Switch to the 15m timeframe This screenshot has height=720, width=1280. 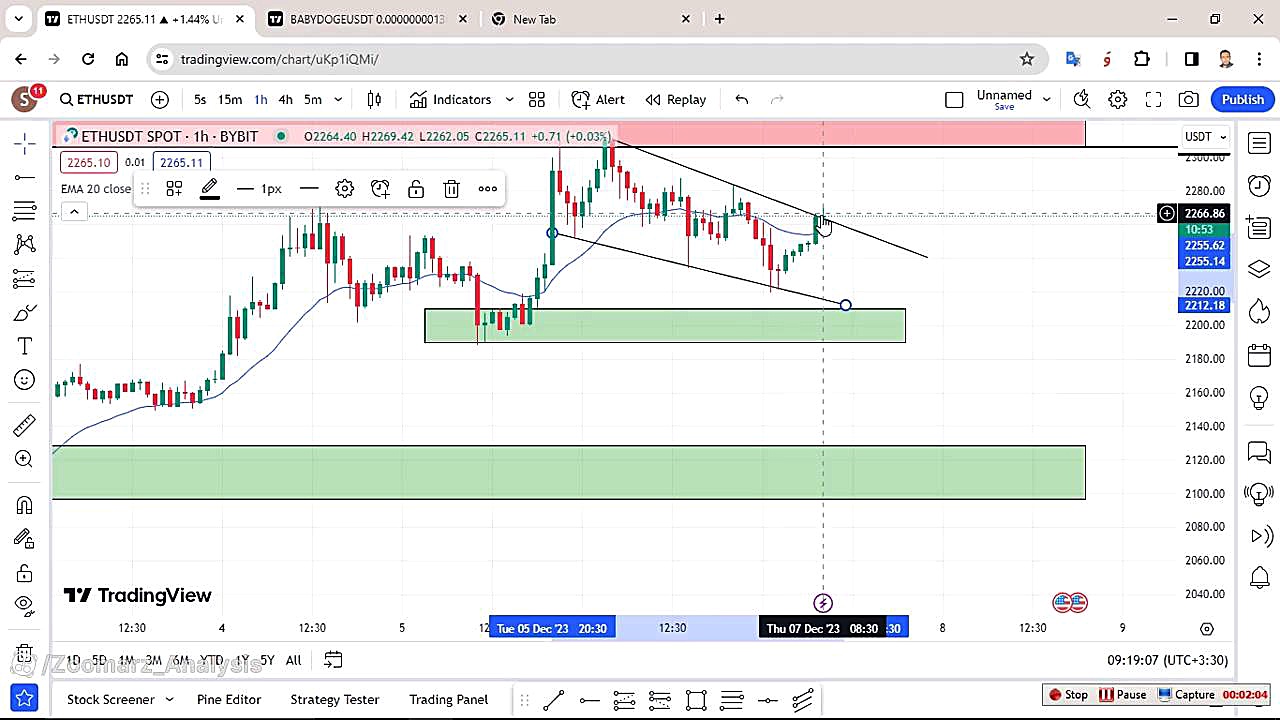click(230, 99)
